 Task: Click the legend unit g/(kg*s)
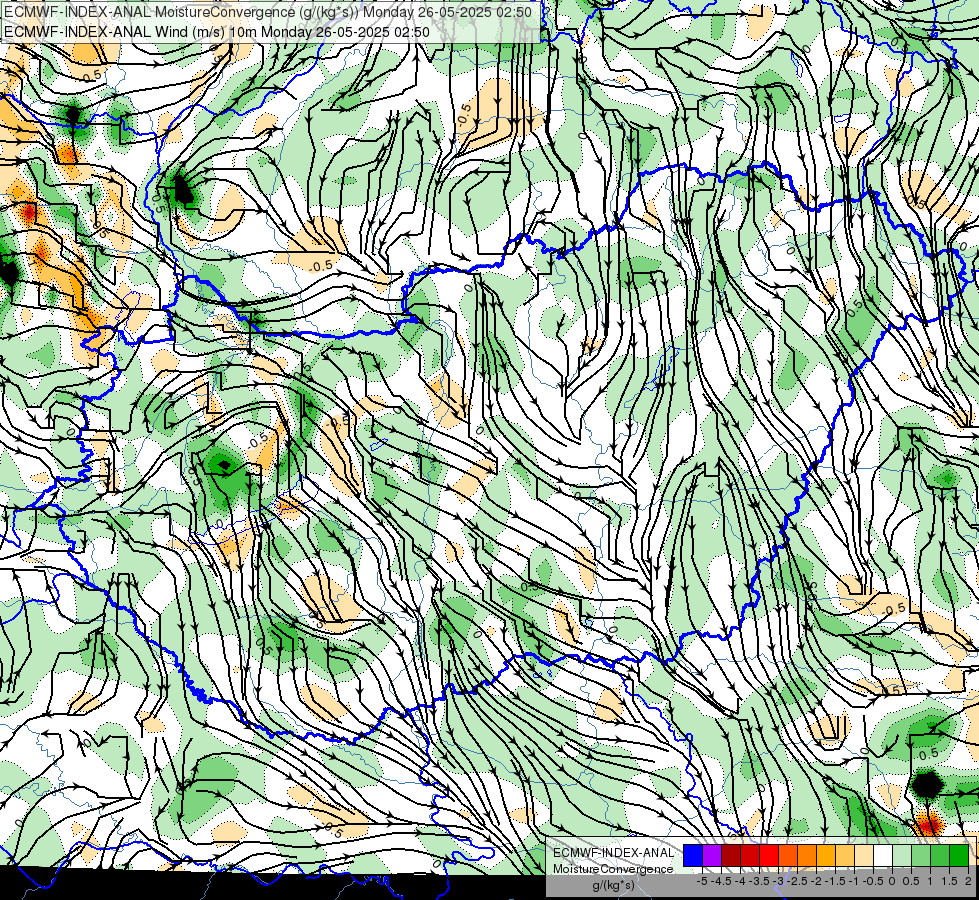click(x=613, y=886)
